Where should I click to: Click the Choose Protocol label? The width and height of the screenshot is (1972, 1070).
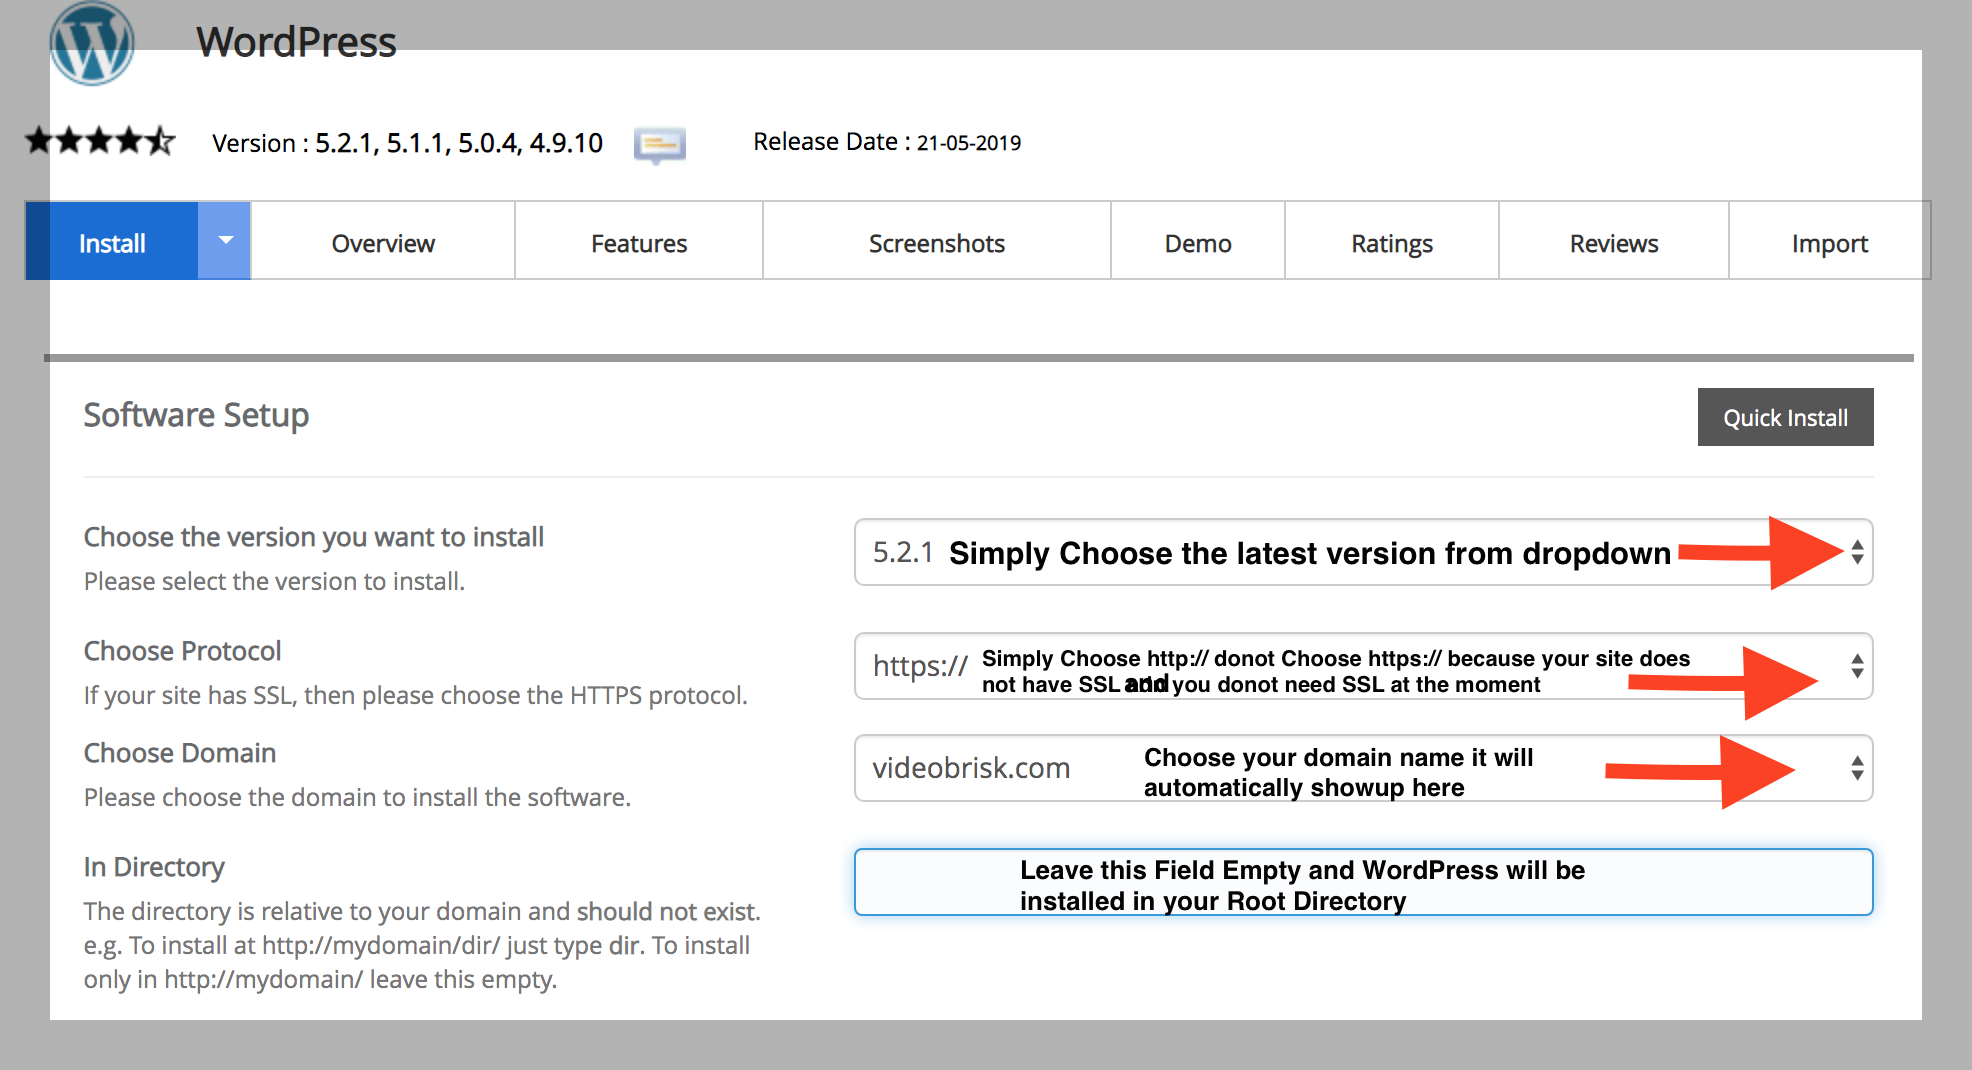pyautogui.click(x=182, y=651)
